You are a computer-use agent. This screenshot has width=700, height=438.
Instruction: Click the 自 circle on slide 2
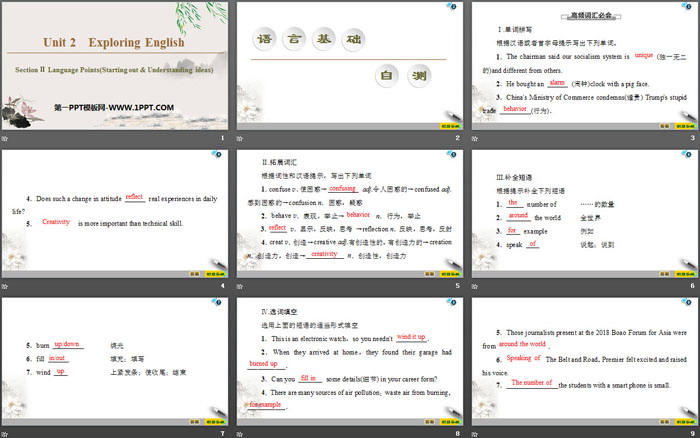387,76
